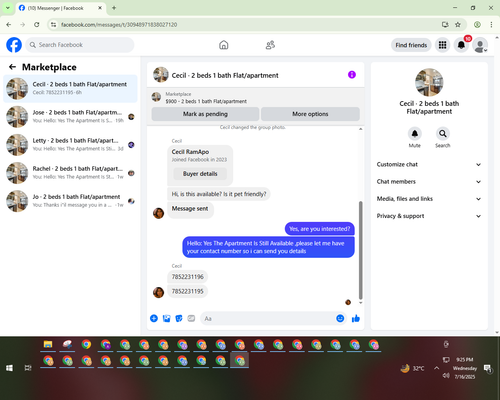Open Task View on taskbar
The height and width of the screenshot is (400, 500).
(x=28, y=368)
